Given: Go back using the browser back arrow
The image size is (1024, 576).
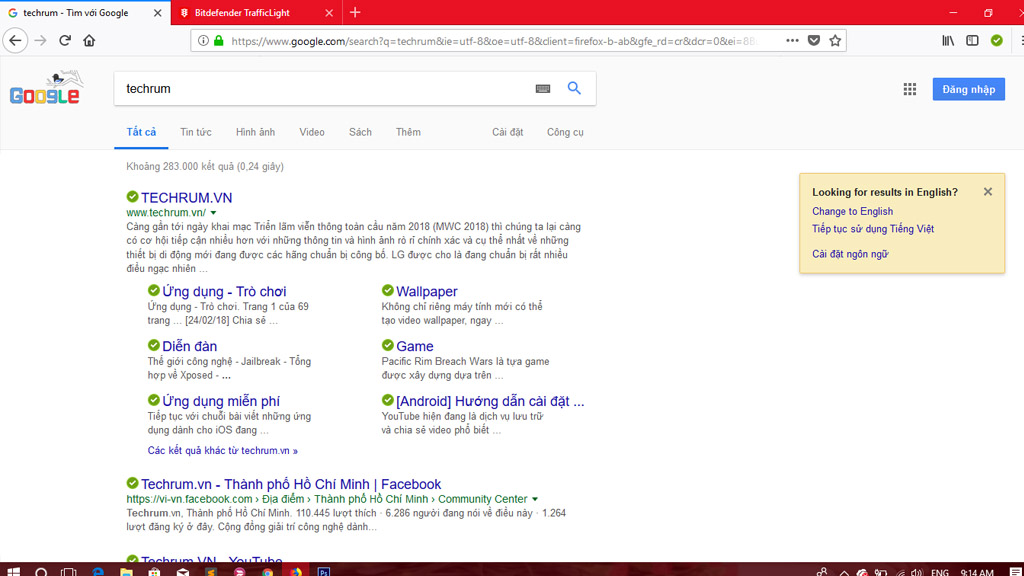Looking at the screenshot, I should (15, 40).
